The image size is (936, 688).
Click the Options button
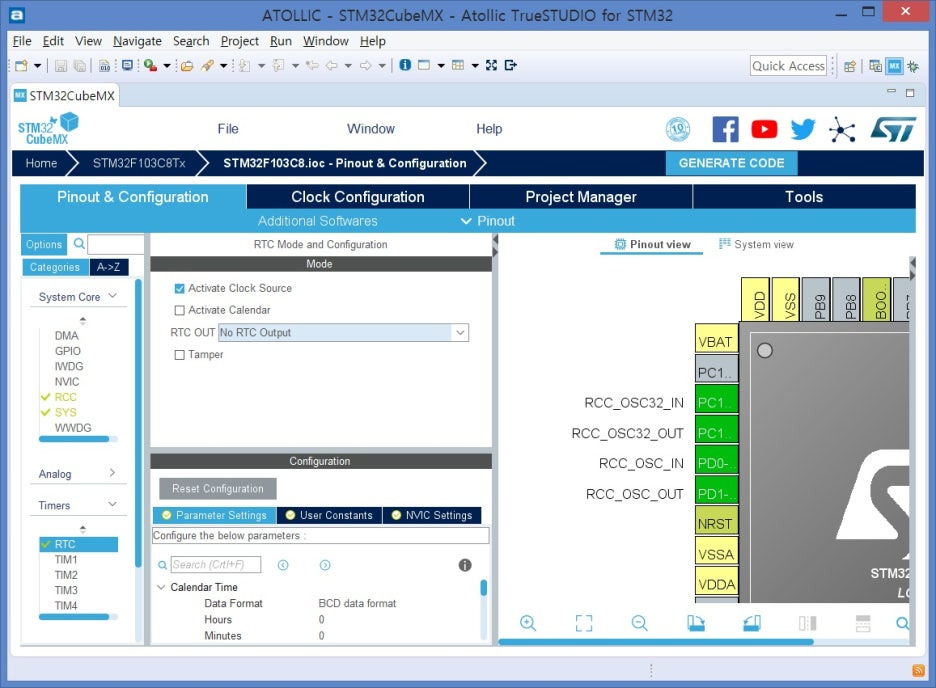tap(44, 244)
